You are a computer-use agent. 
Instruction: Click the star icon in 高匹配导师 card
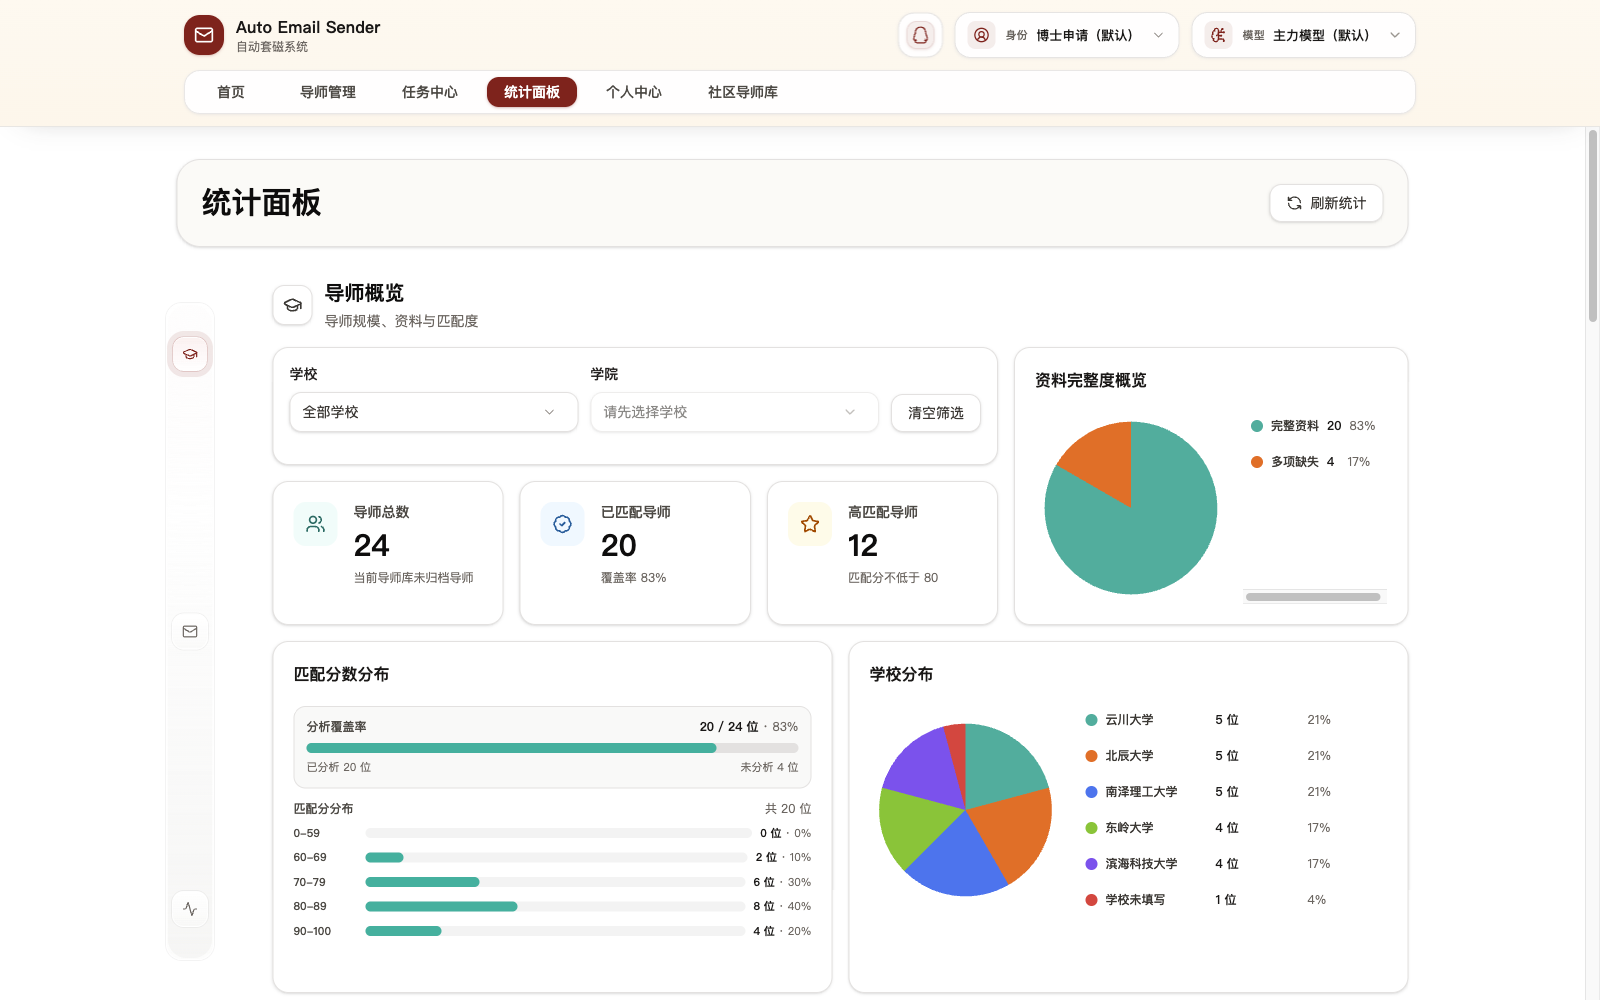[810, 524]
